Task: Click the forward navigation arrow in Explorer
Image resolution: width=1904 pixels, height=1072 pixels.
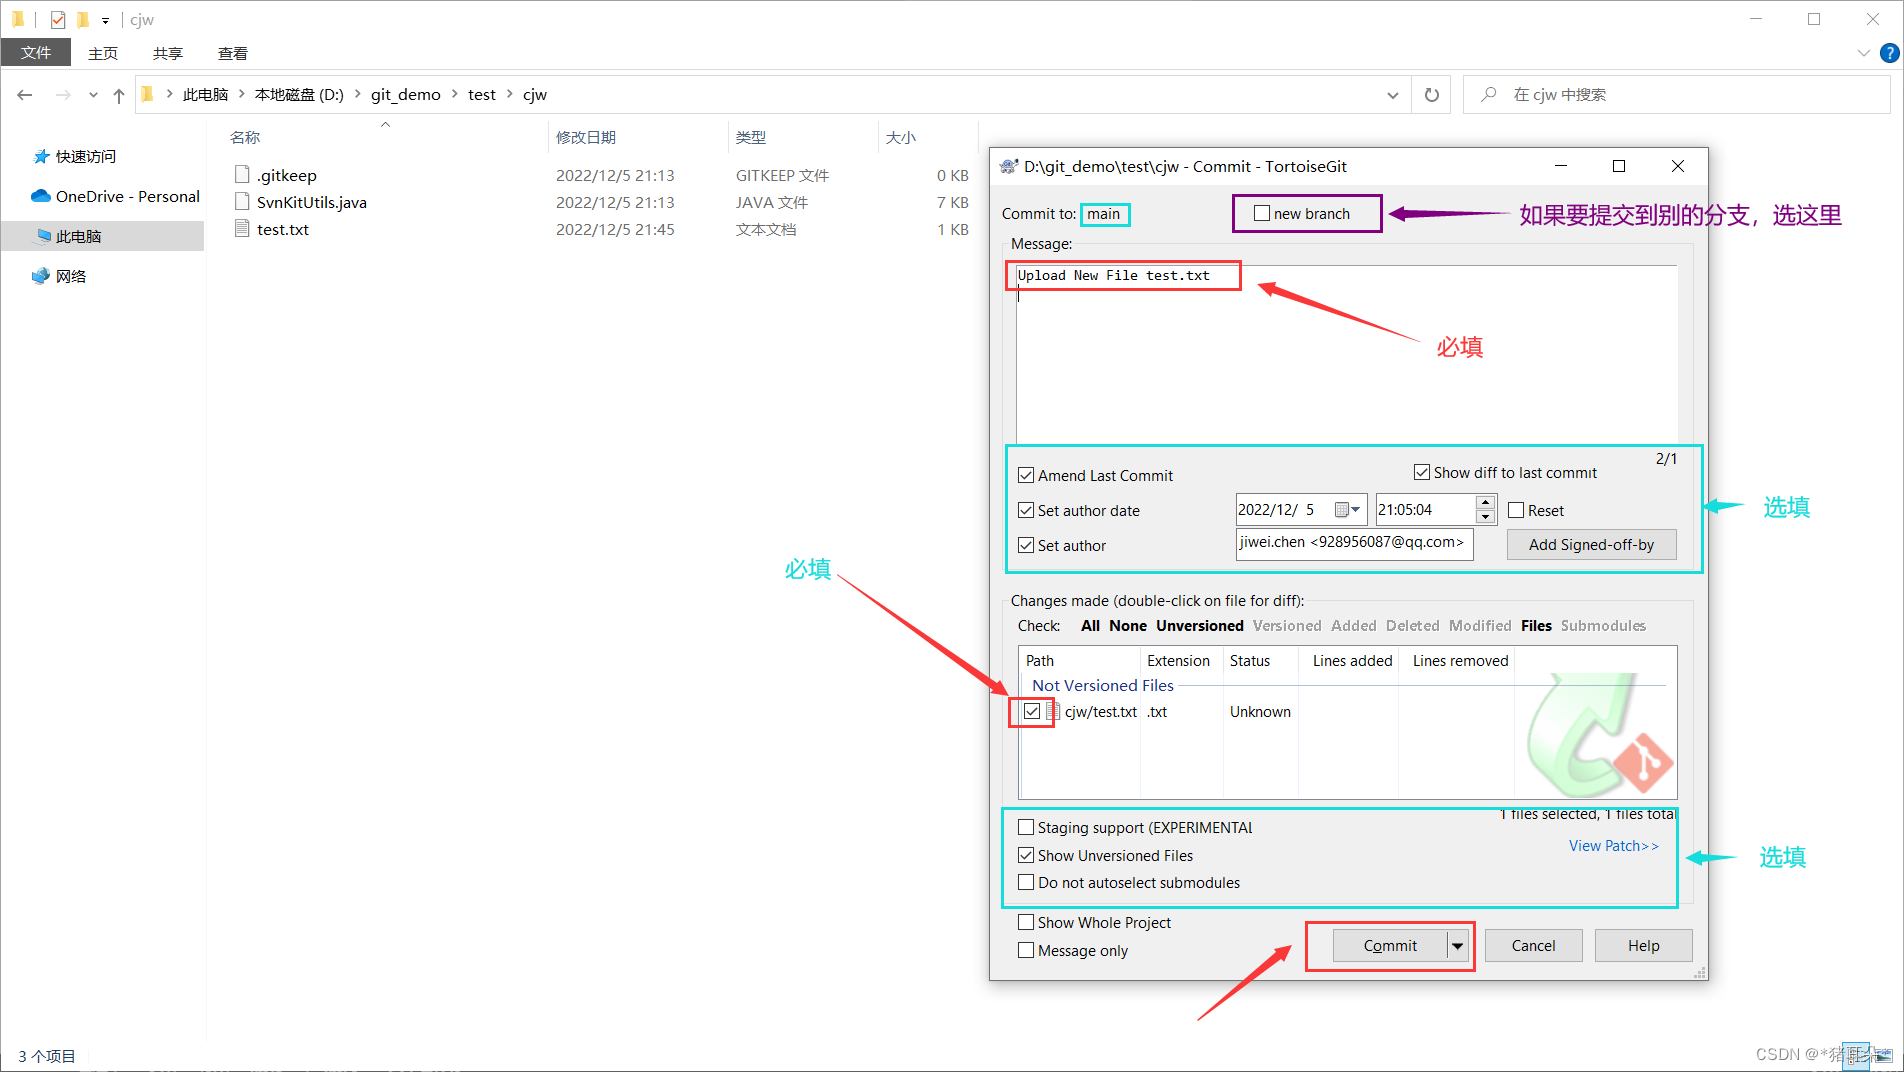Action: [x=63, y=95]
